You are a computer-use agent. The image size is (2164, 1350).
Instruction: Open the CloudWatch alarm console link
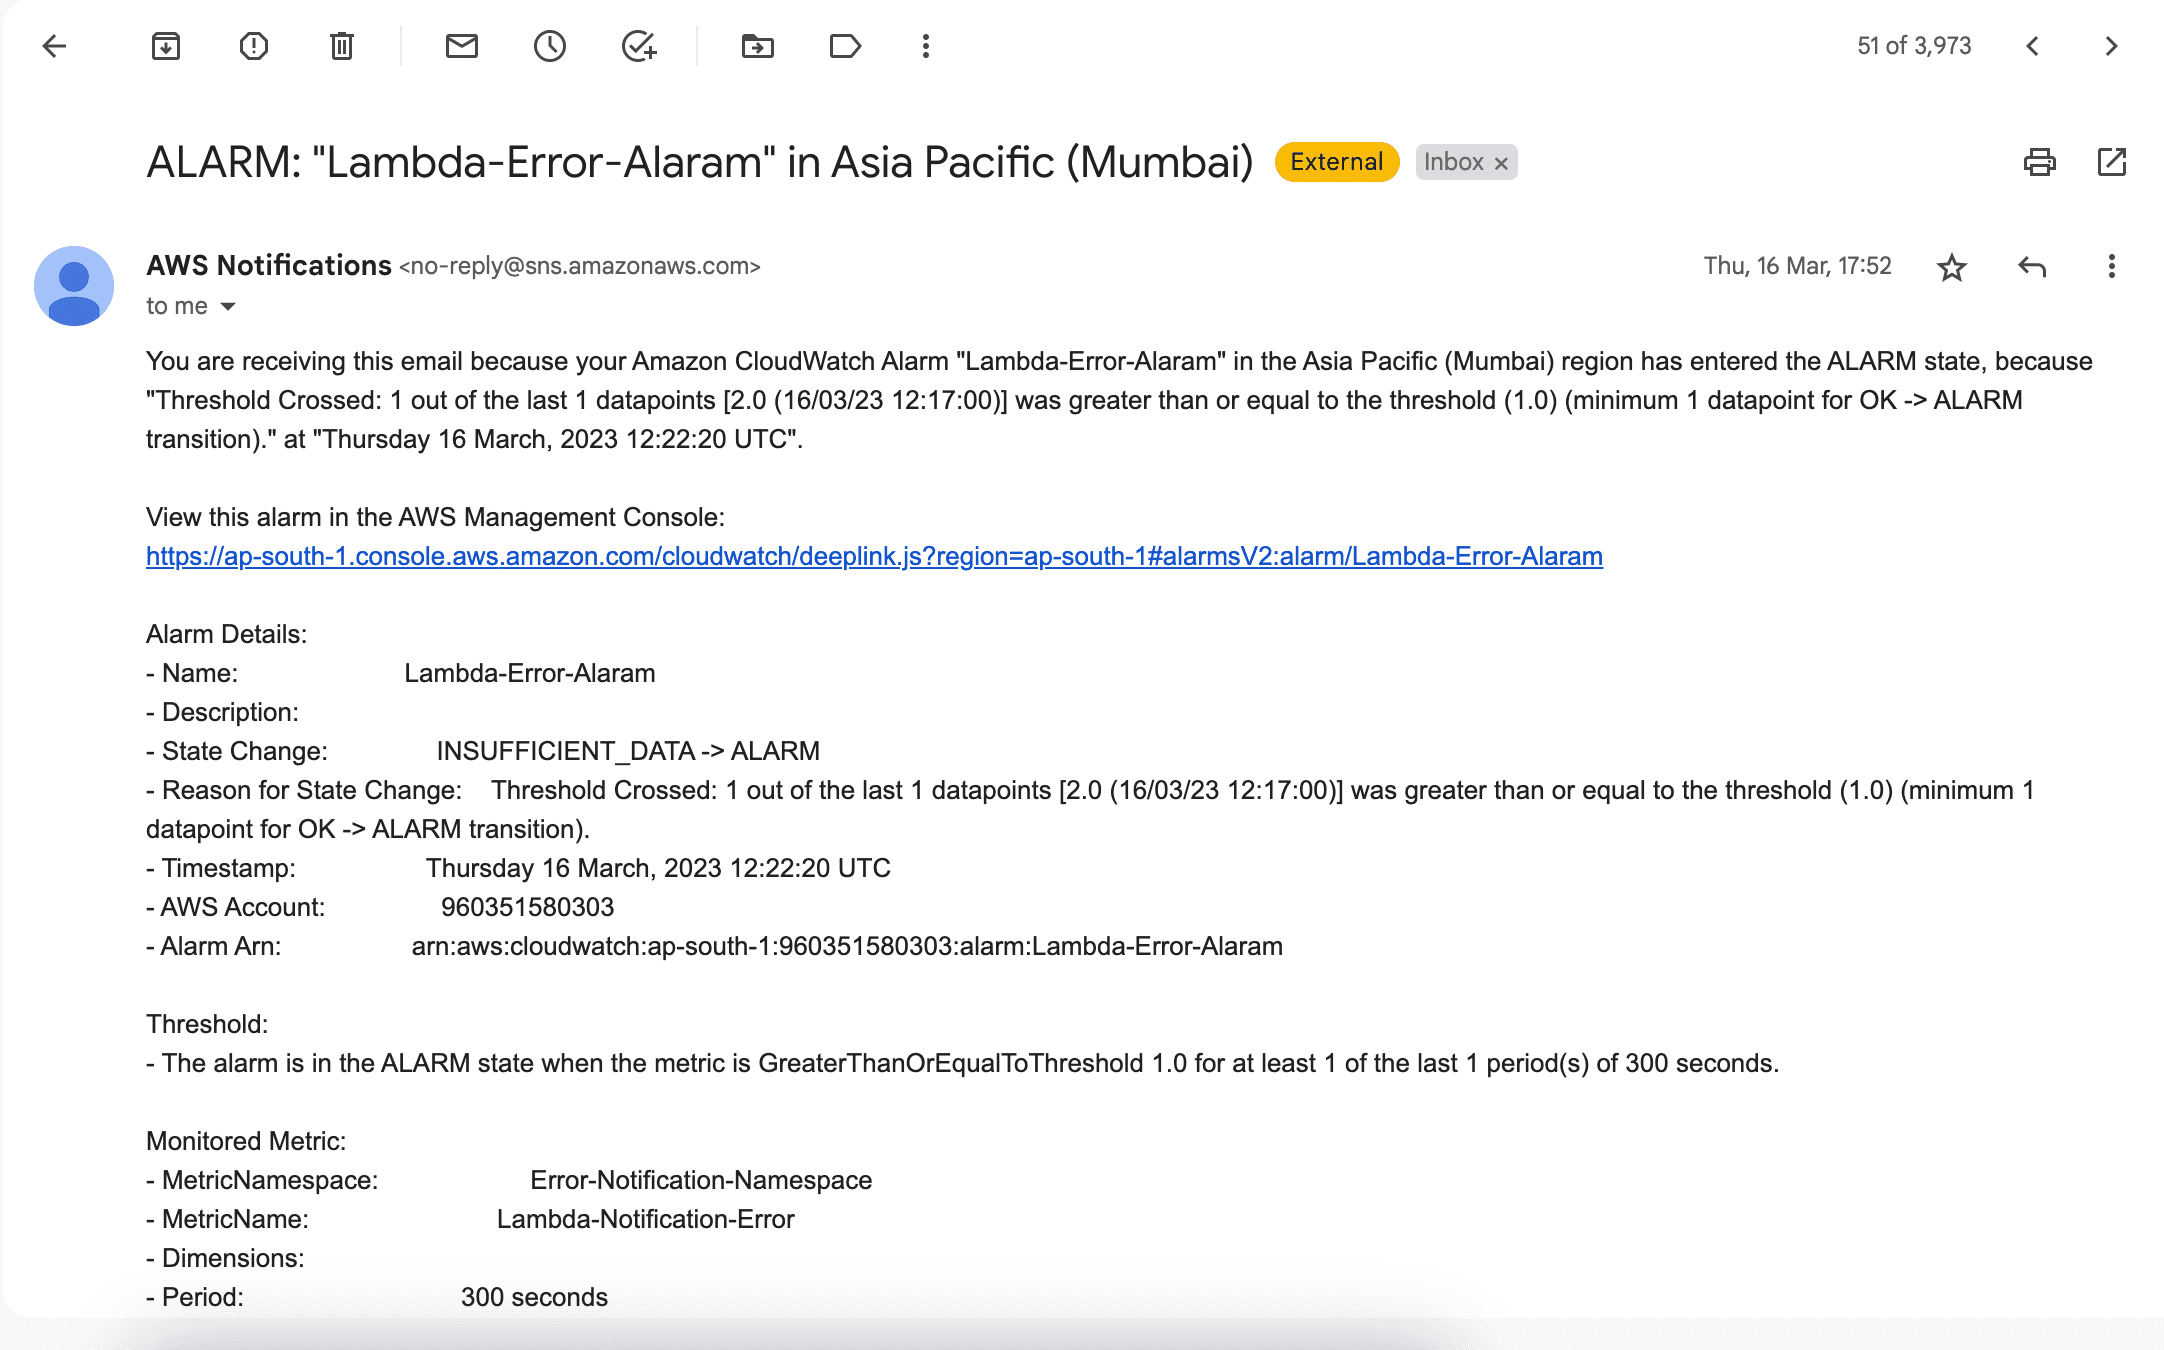pos(874,556)
